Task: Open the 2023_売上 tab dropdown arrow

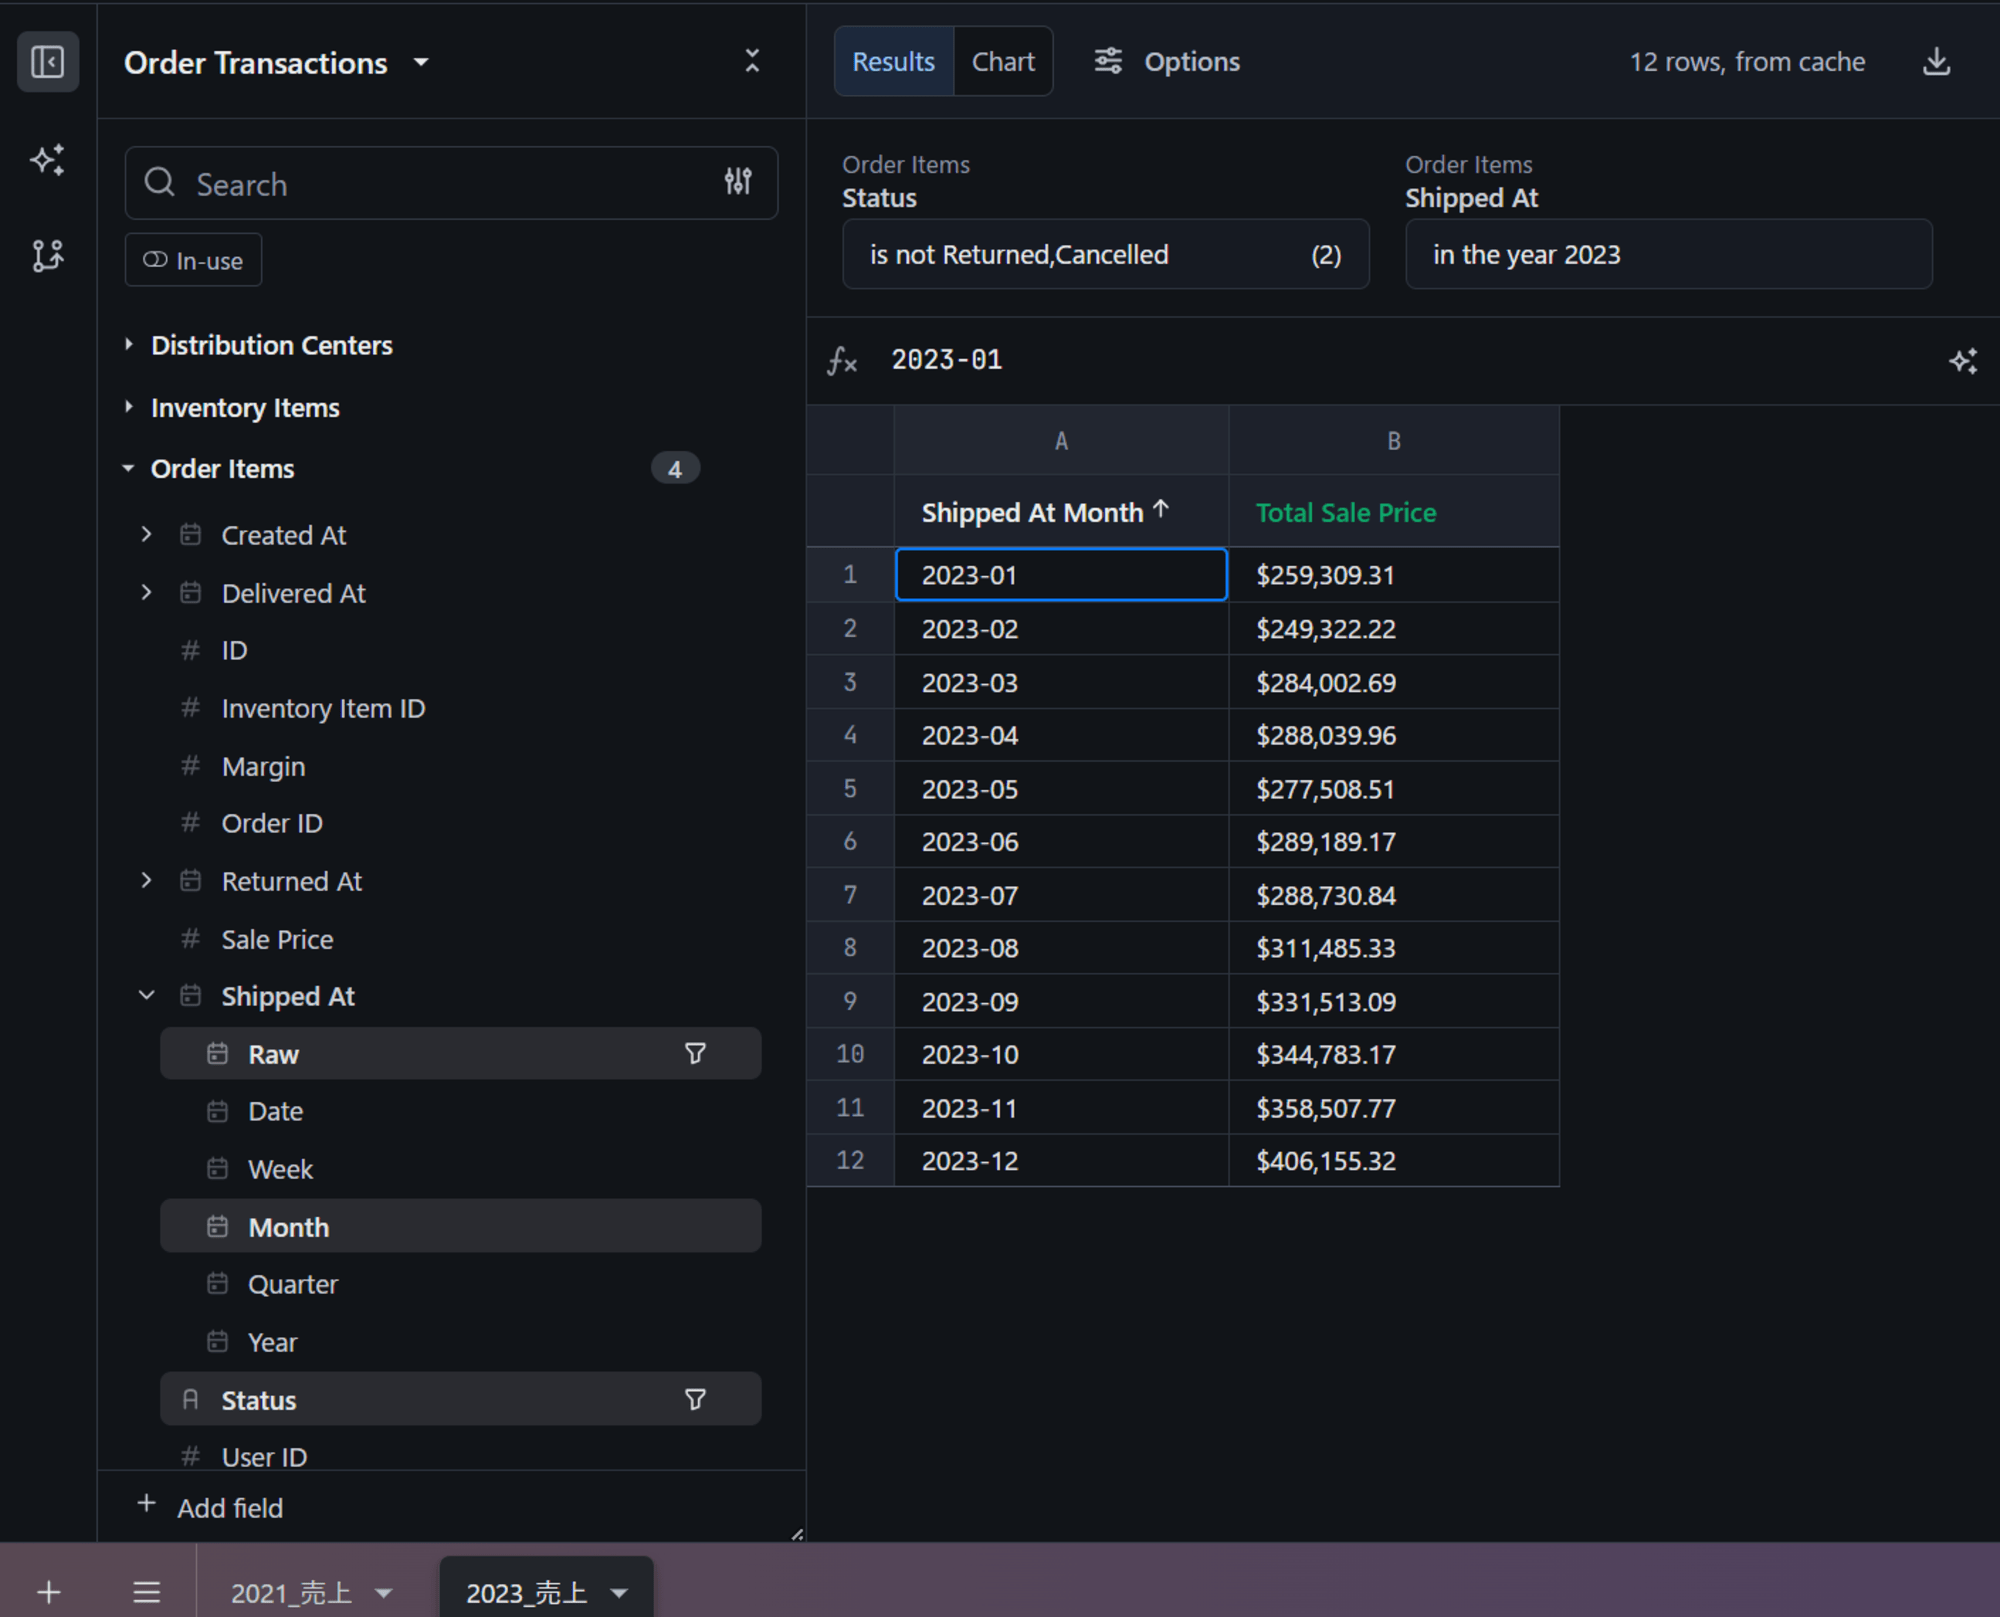Action: point(620,1593)
